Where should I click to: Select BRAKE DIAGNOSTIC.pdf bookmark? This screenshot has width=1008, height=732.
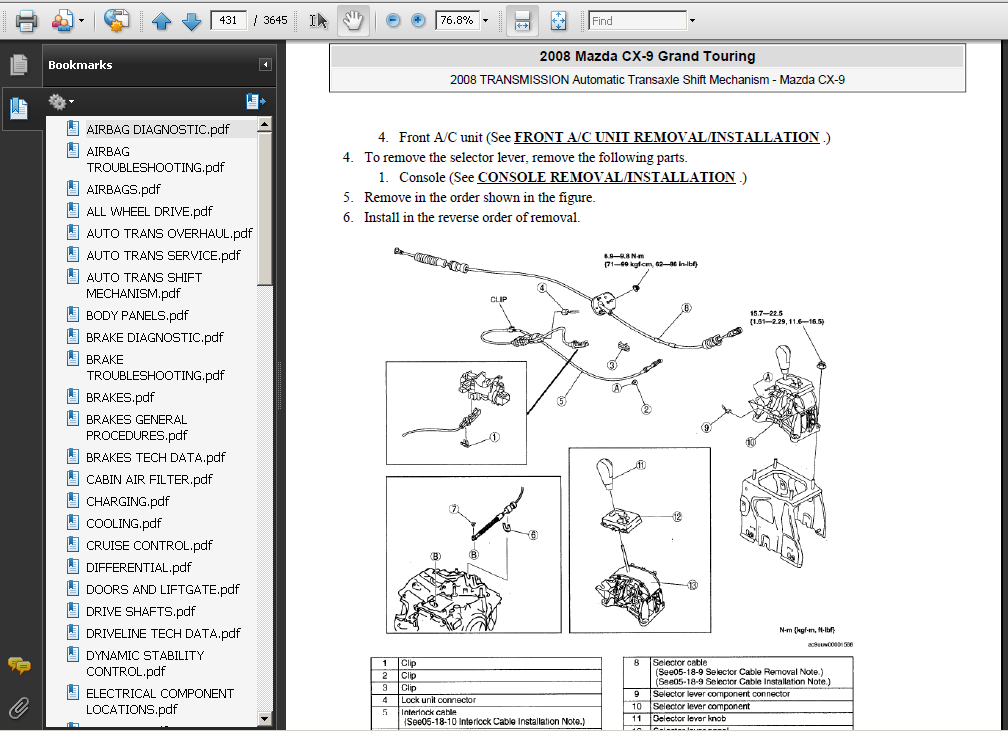(x=154, y=337)
